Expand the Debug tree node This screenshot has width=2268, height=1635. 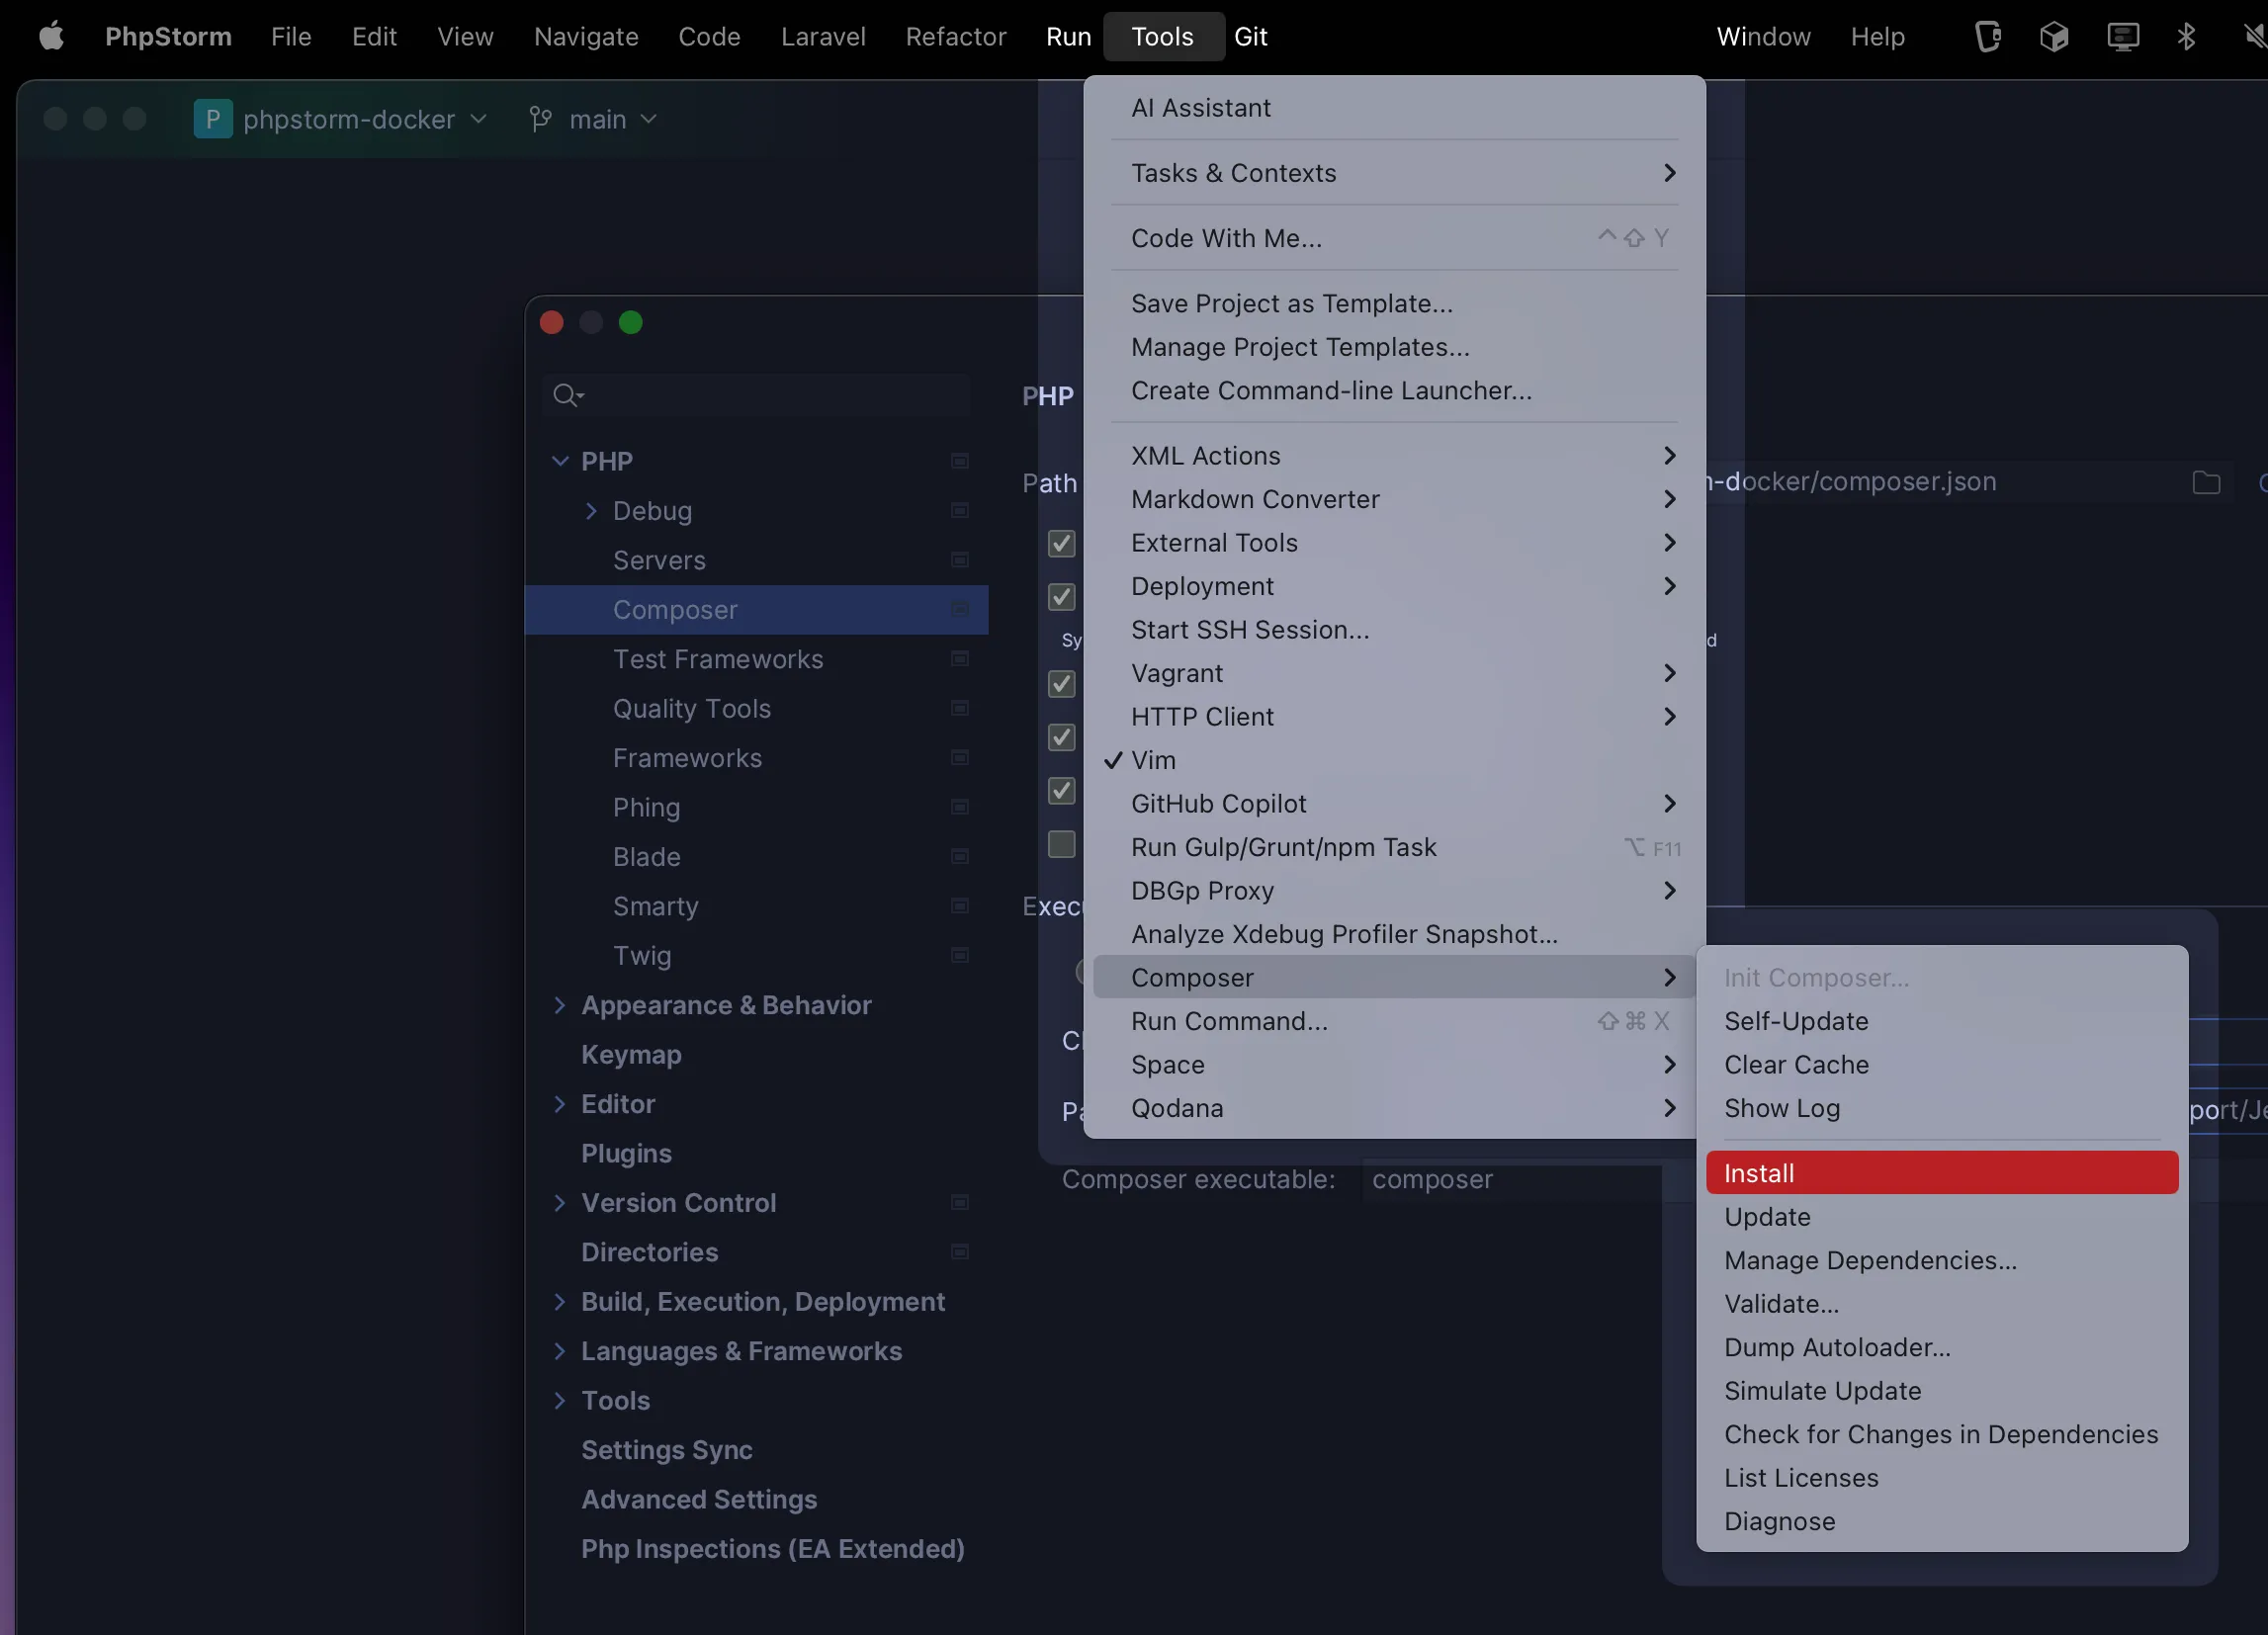pos(591,511)
